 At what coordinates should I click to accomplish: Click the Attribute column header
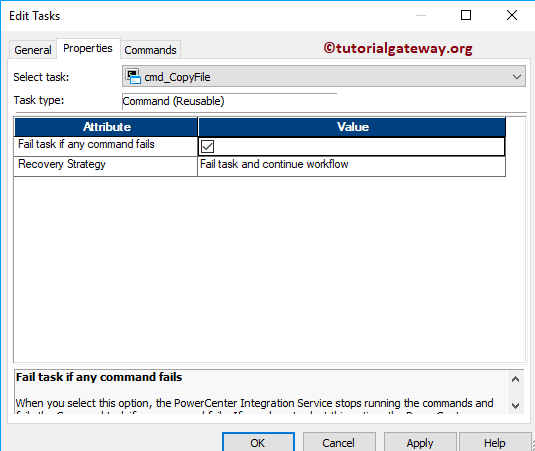click(106, 127)
